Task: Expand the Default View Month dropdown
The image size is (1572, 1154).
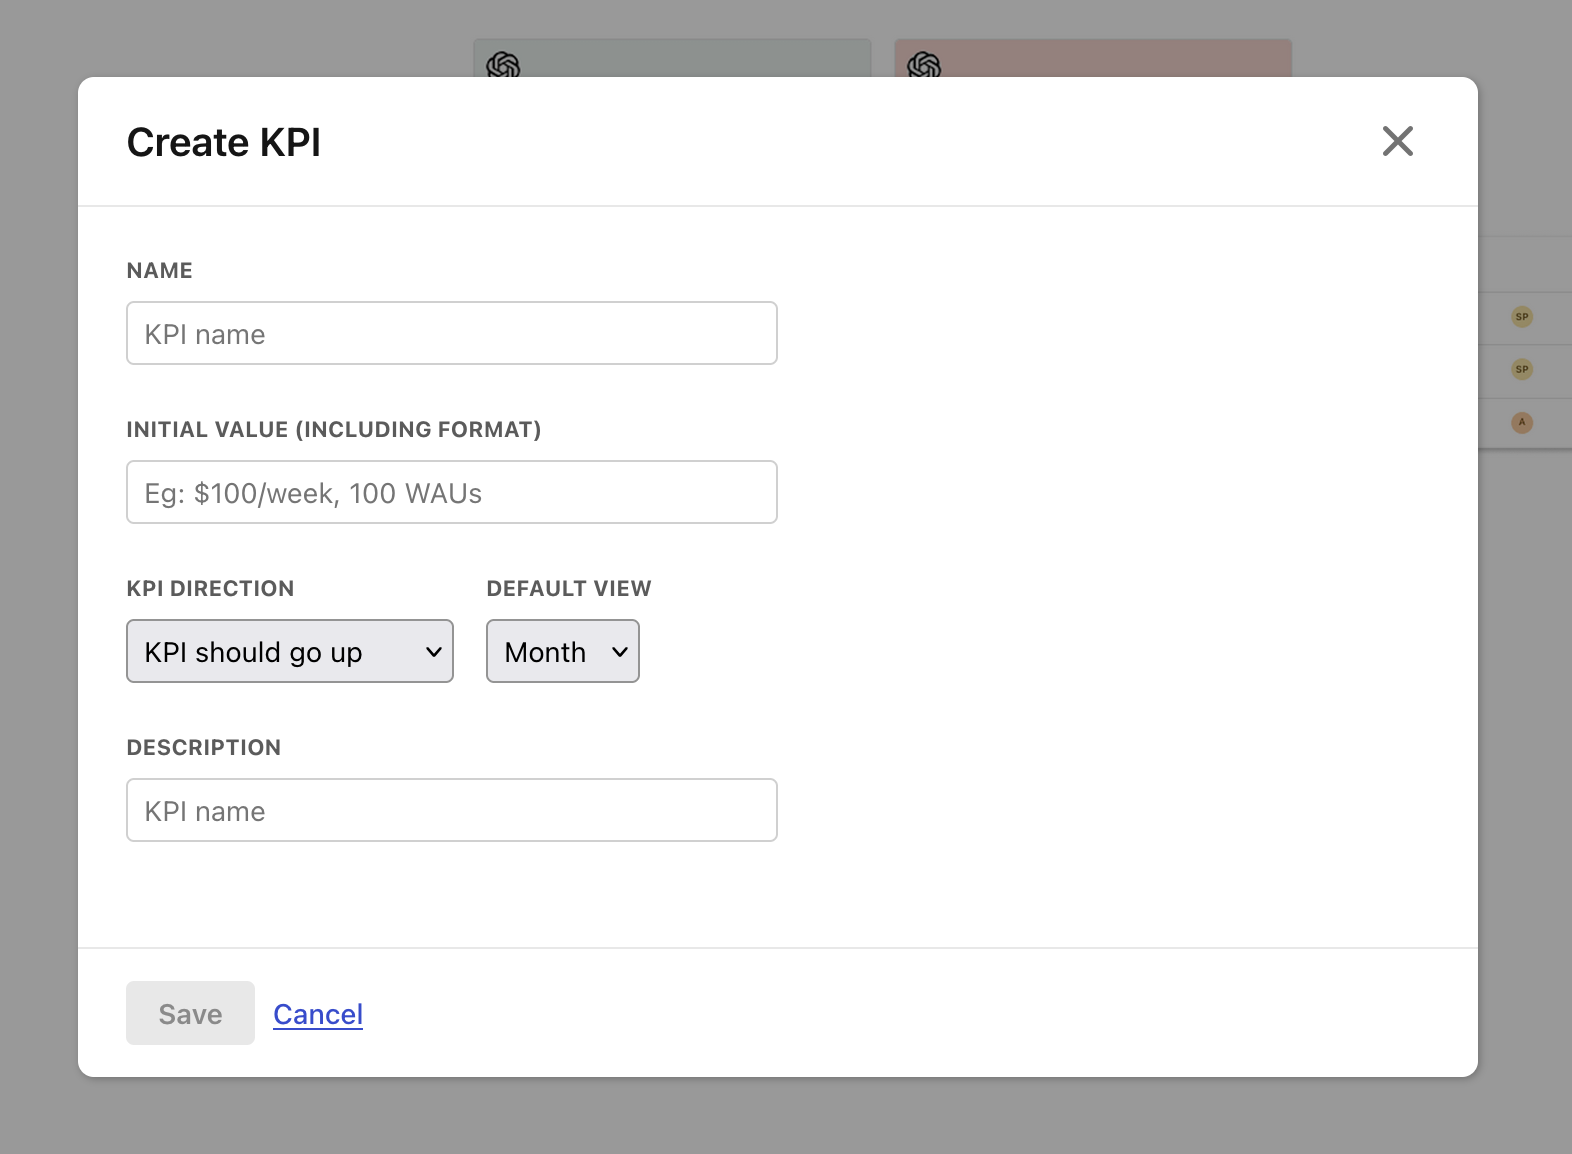Action: tap(562, 651)
